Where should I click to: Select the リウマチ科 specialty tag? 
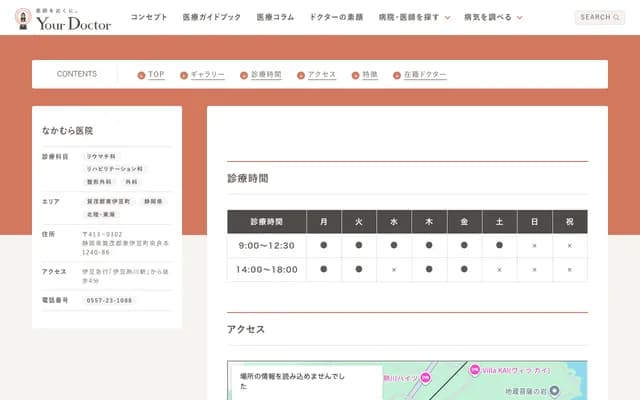click(101, 157)
